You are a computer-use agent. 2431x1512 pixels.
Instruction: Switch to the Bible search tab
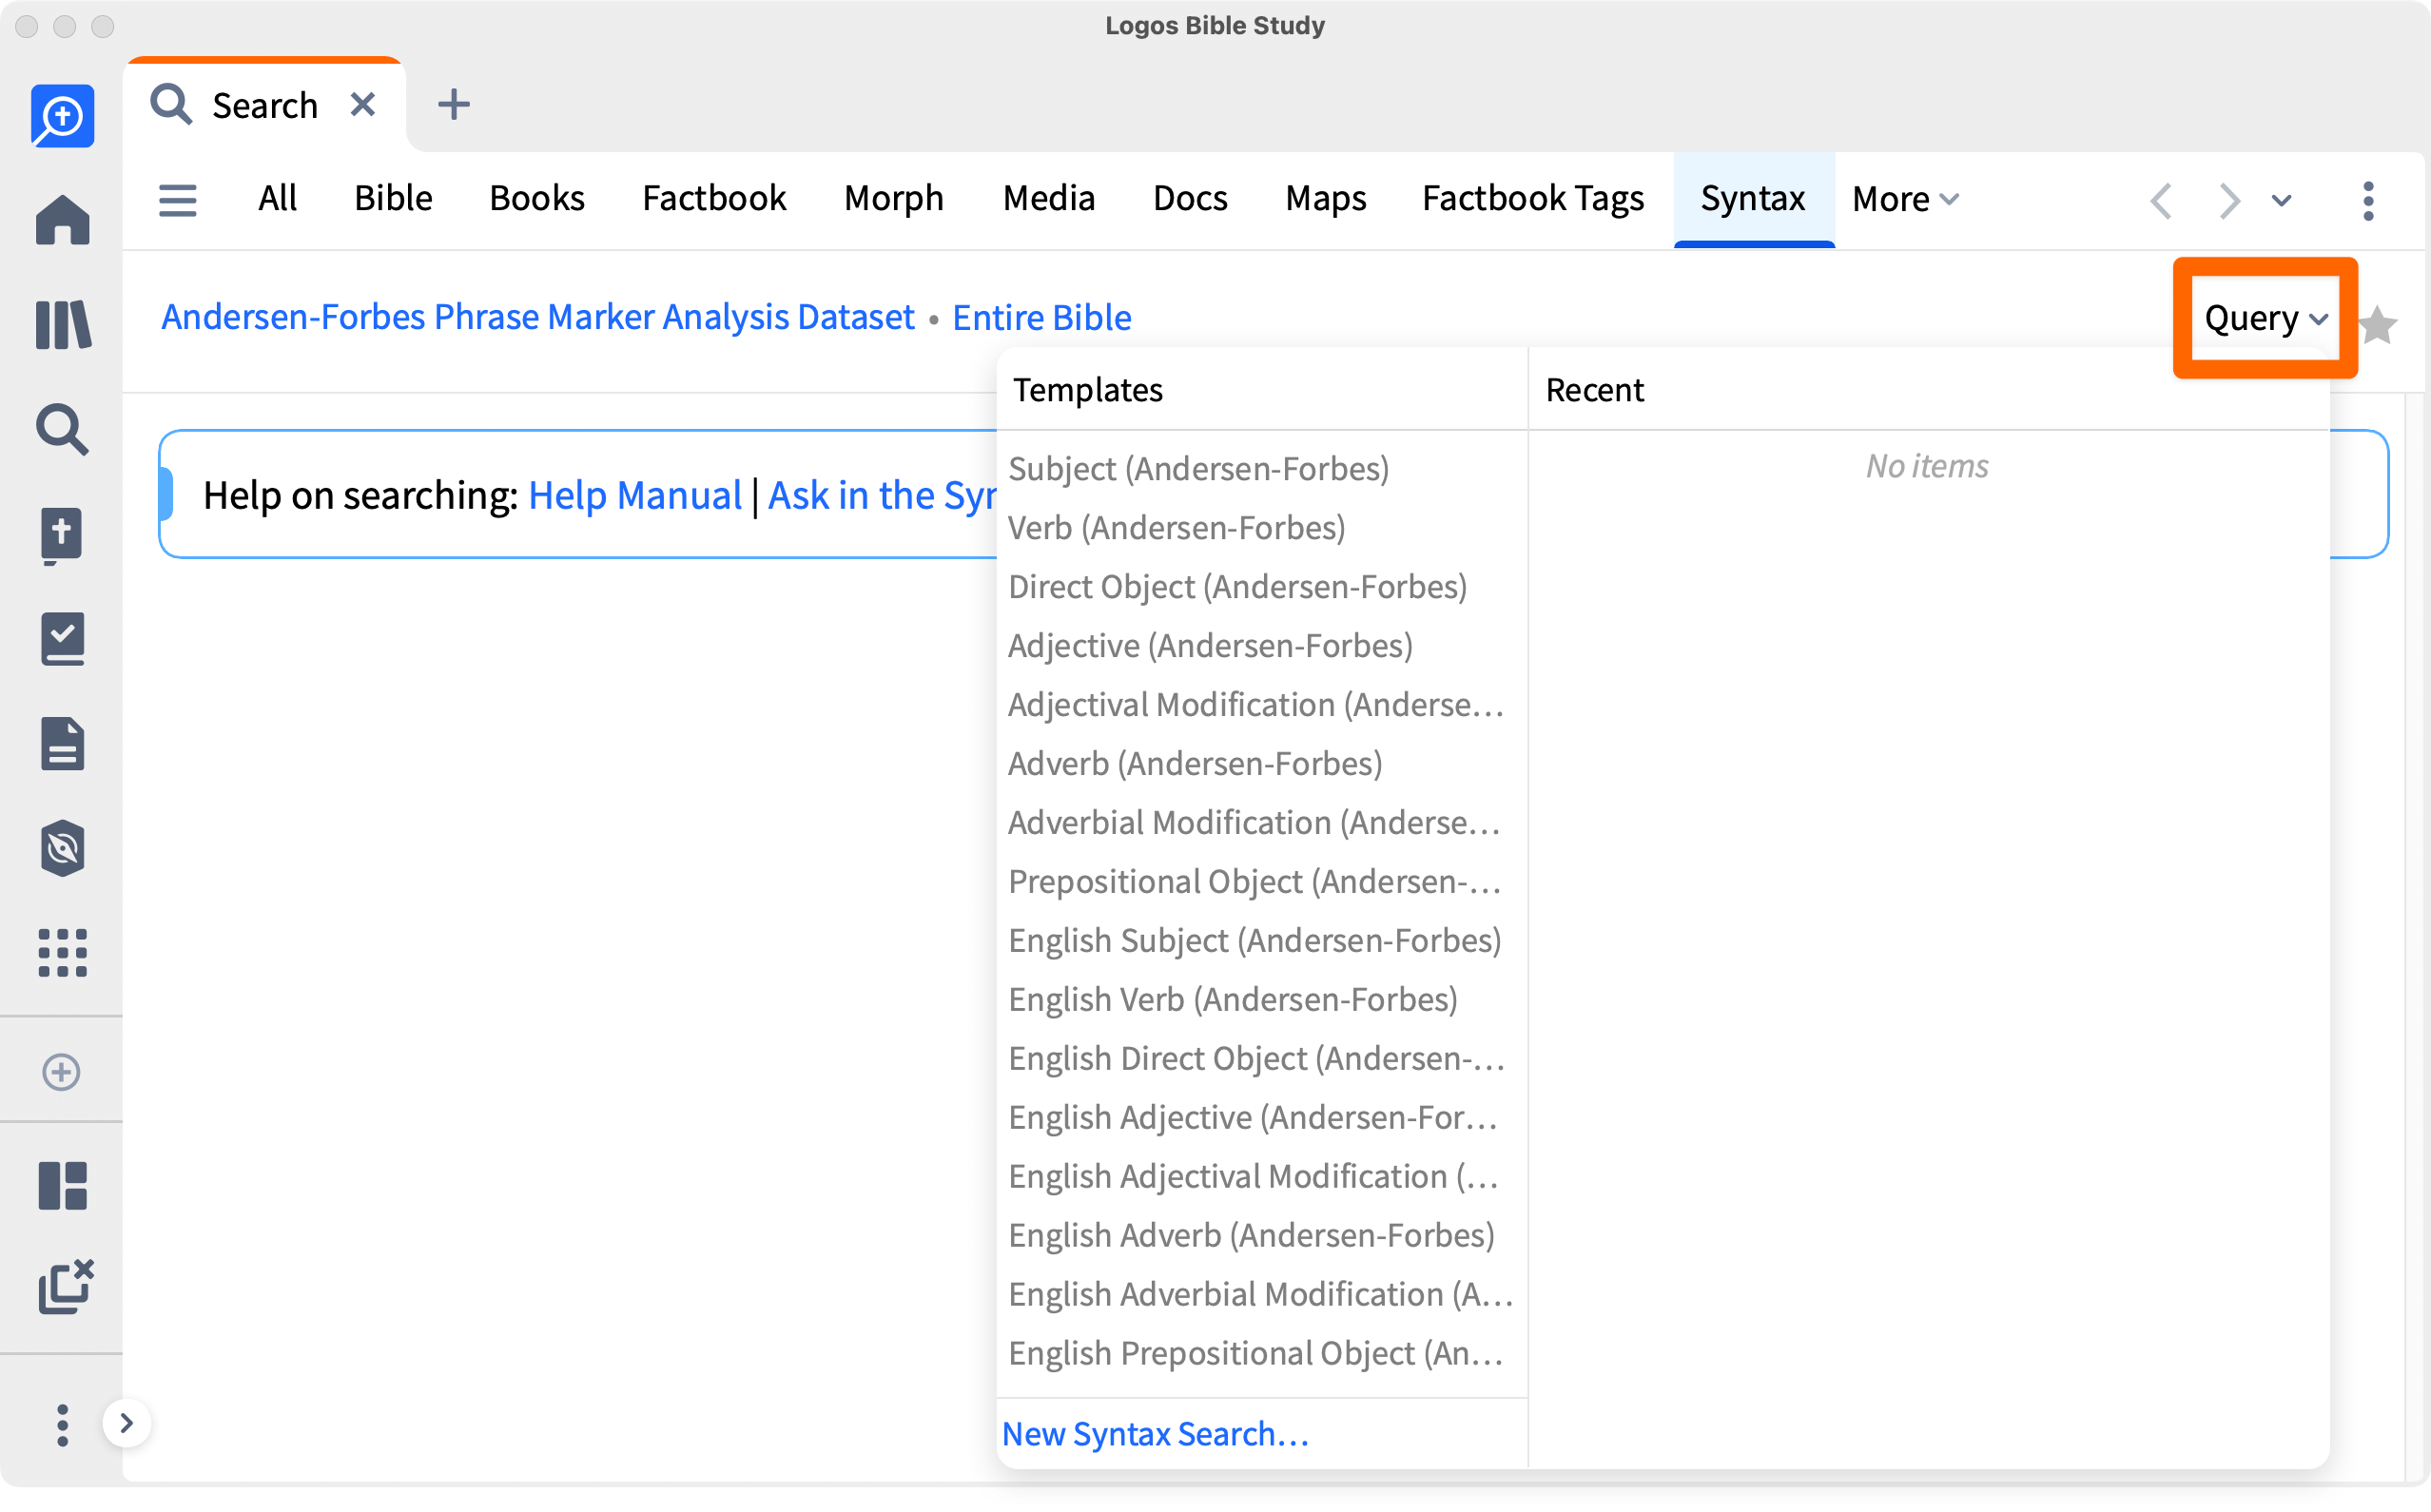click(393, 198)
